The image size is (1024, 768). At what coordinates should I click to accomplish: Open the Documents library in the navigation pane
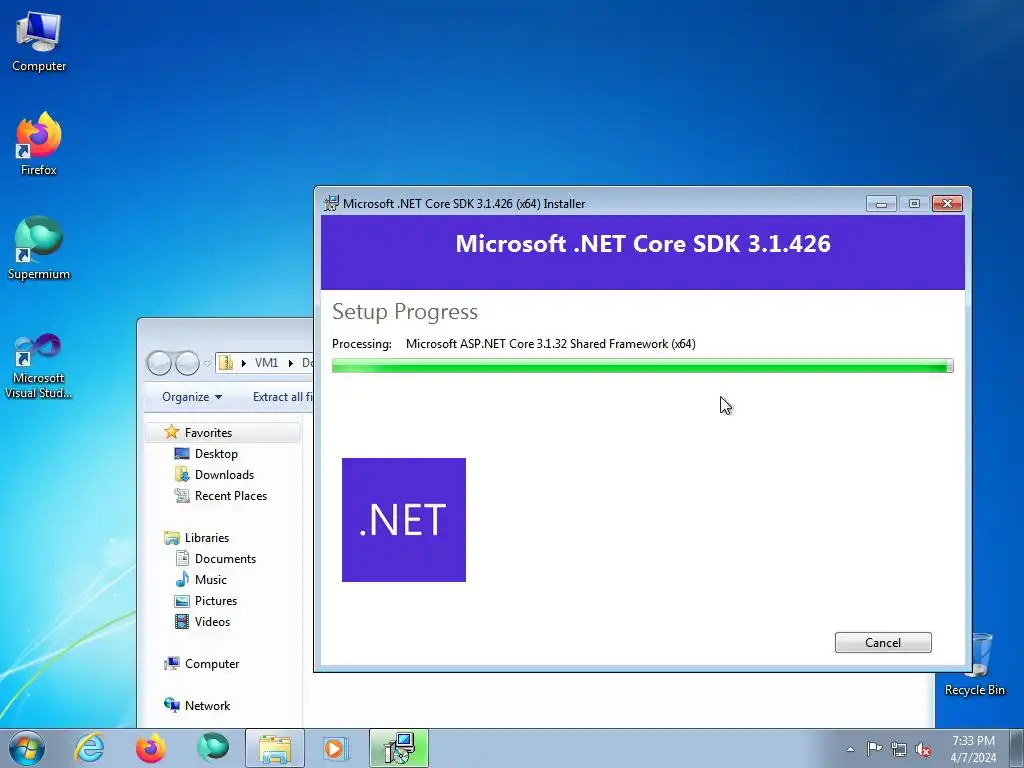[x=225, y=559]
